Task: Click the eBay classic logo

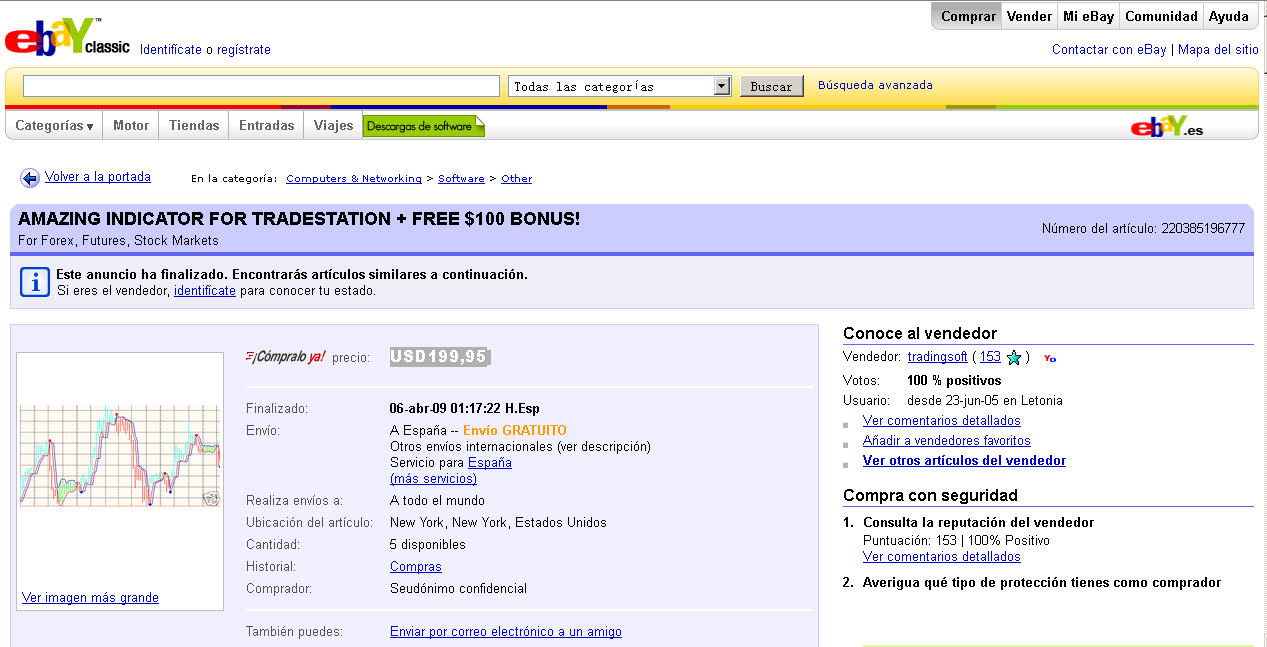Action: [x=67, y=38]
